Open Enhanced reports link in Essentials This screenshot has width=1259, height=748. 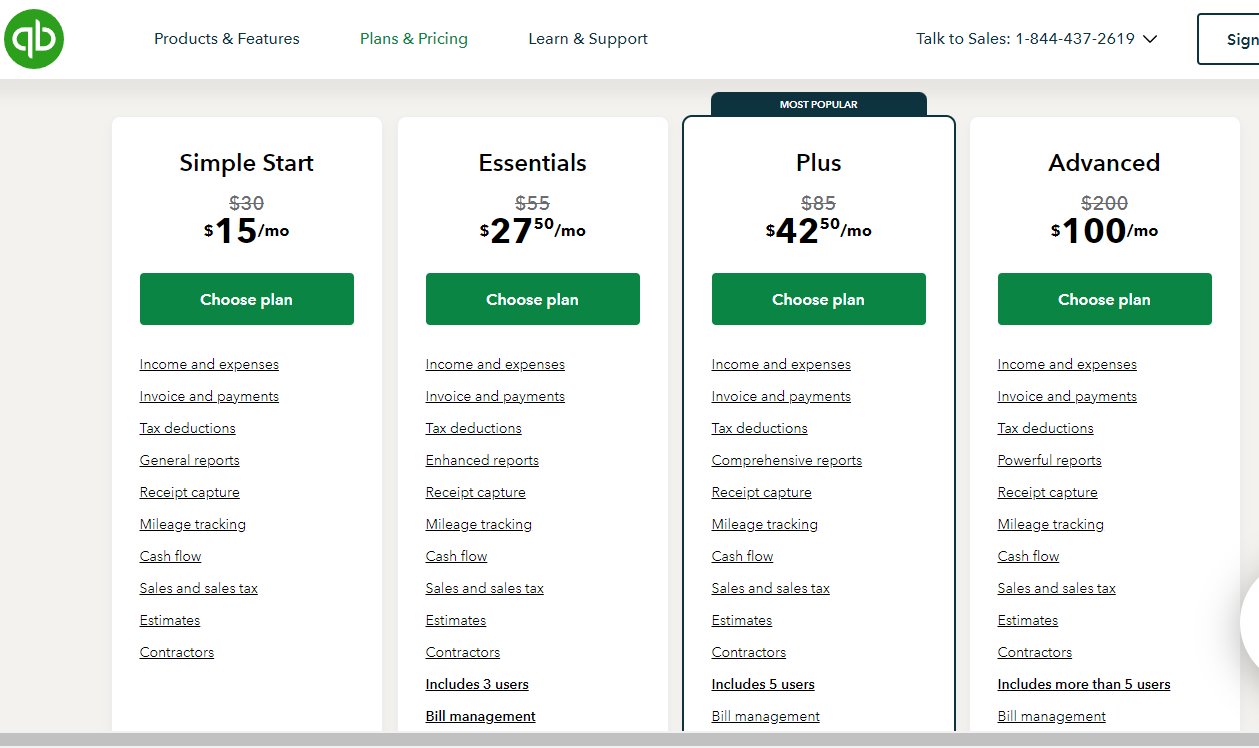pos(482,460)
